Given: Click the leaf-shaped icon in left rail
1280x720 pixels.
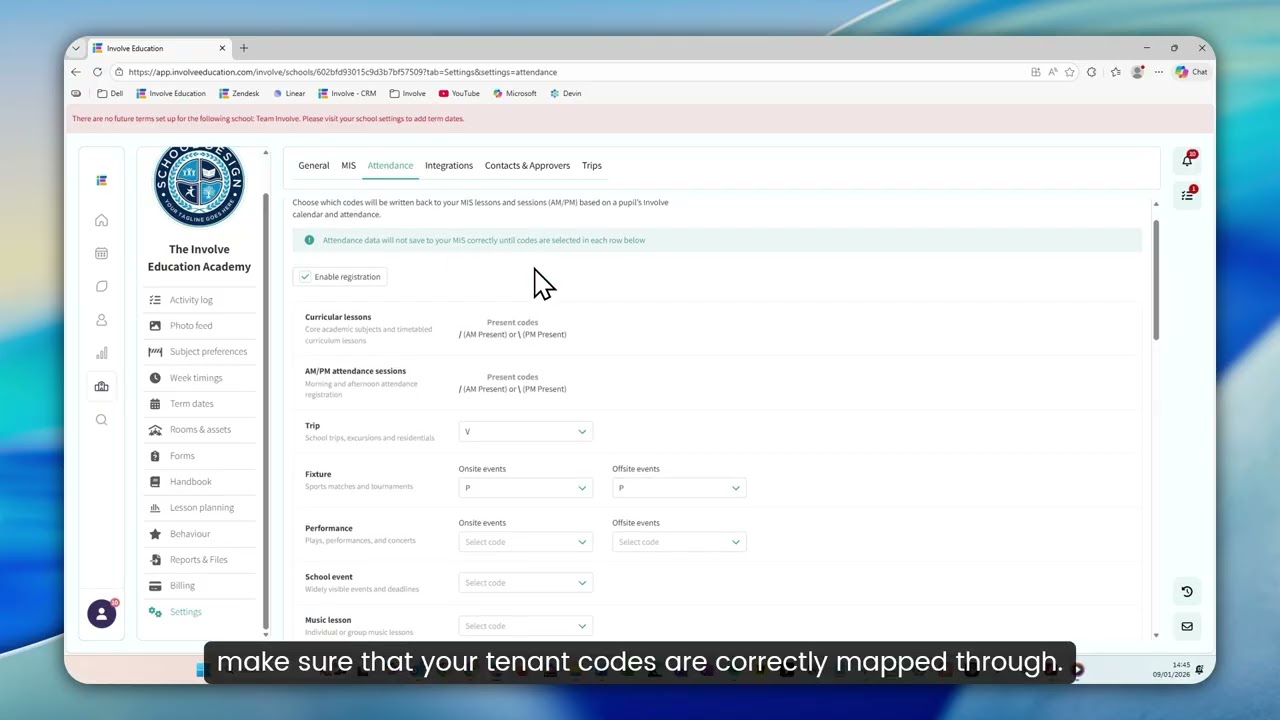Looking at the screenshot, I should (101, 286).
